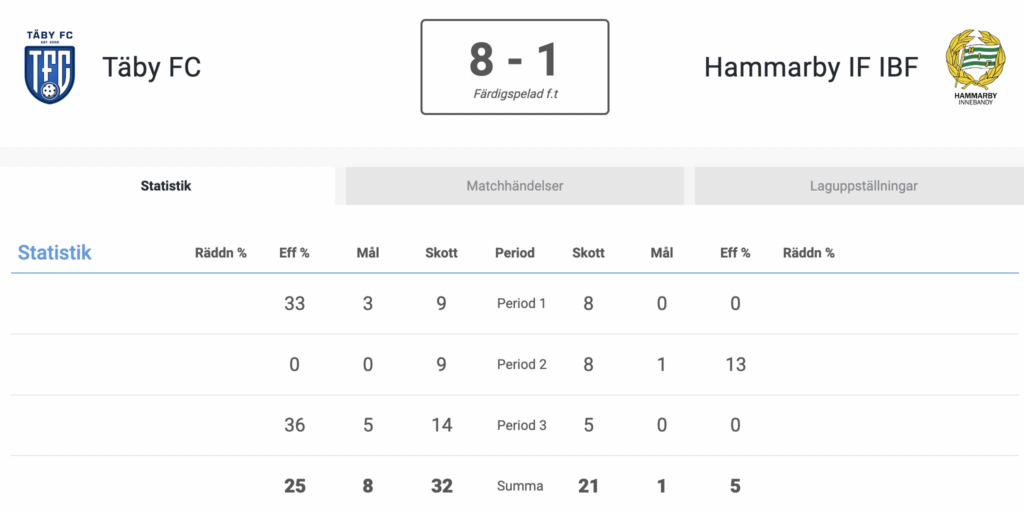Switch to the Matchhändelser tab
1024x510 pixels.
(515, 186)
